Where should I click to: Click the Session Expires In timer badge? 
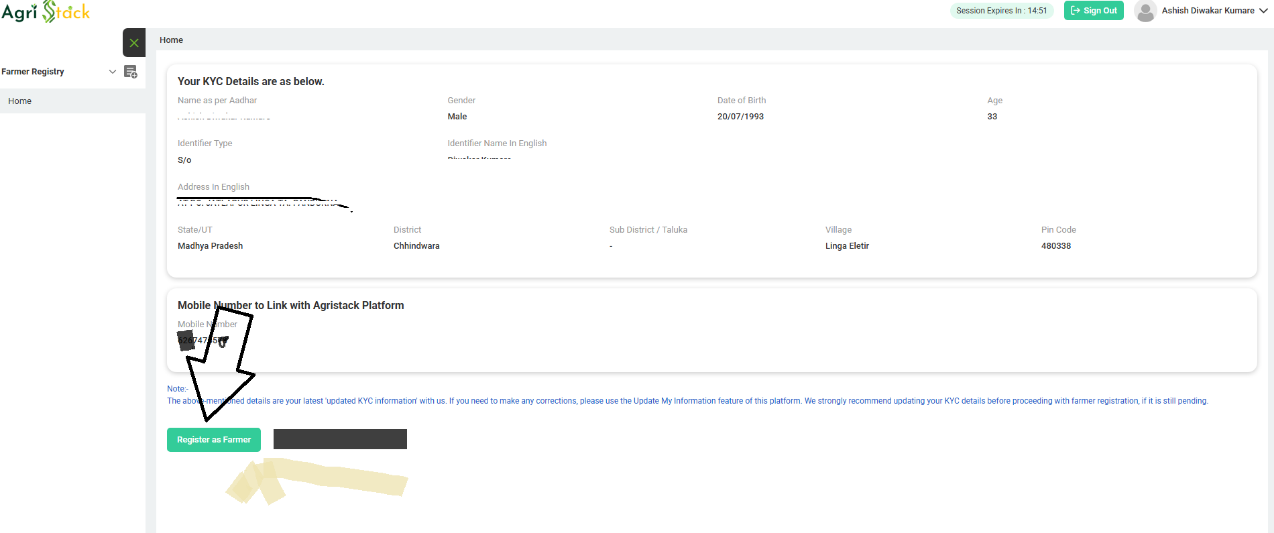(x=1001, y=11)
